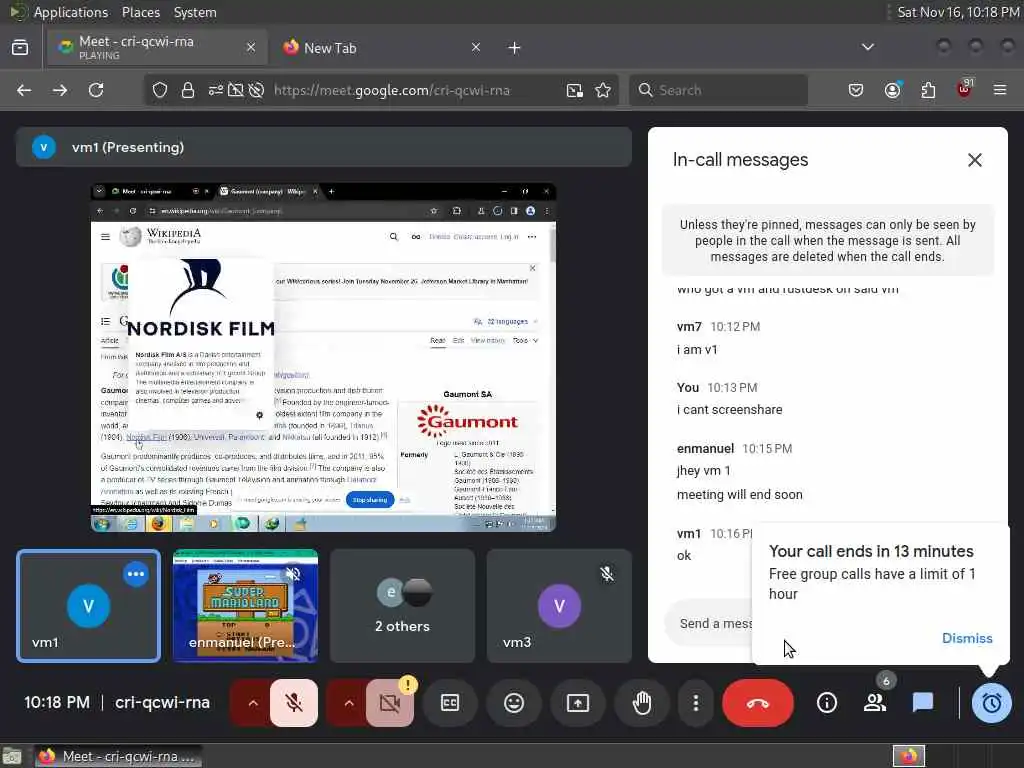This screenshot has height=768, width=1024.
Task: Click the cri-qcwi-rna meeting code text
Action: click(x=162, y=703)
